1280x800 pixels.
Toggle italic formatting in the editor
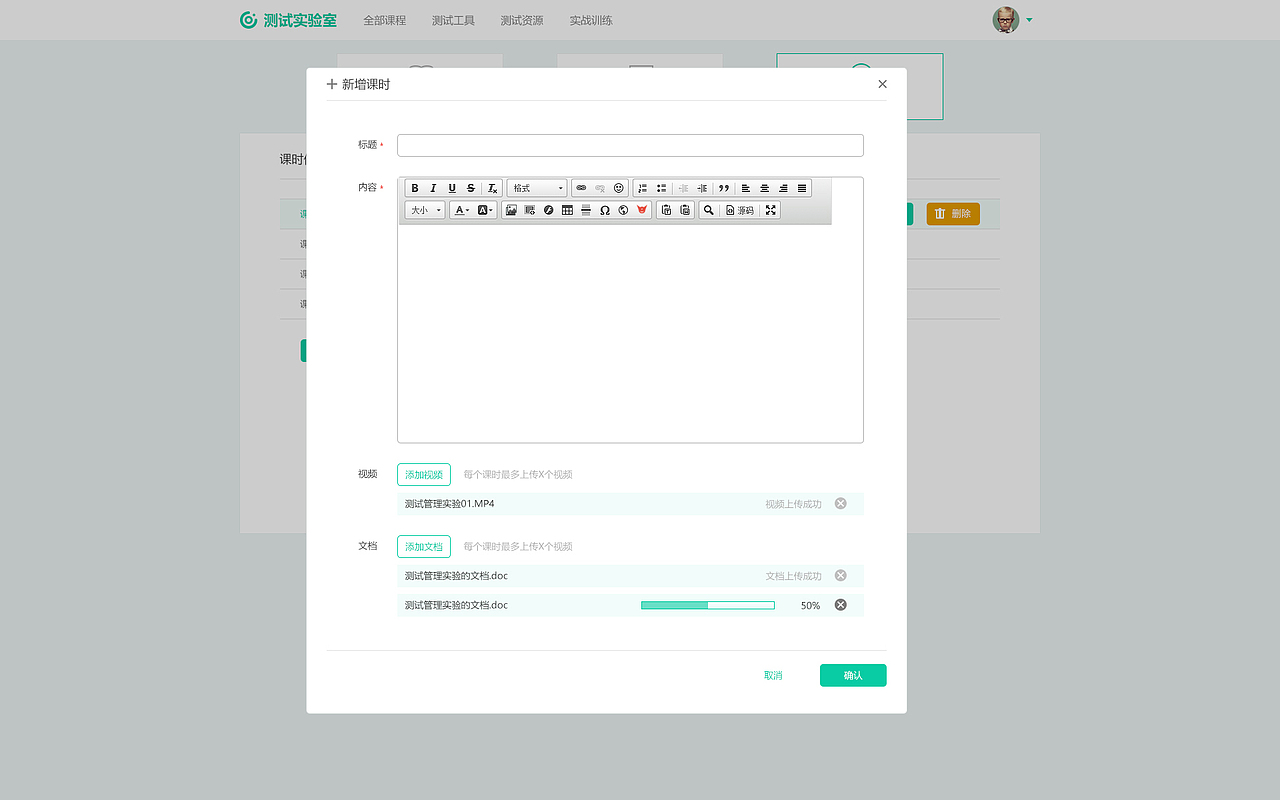pyautogui.click(x=433, y=188)
